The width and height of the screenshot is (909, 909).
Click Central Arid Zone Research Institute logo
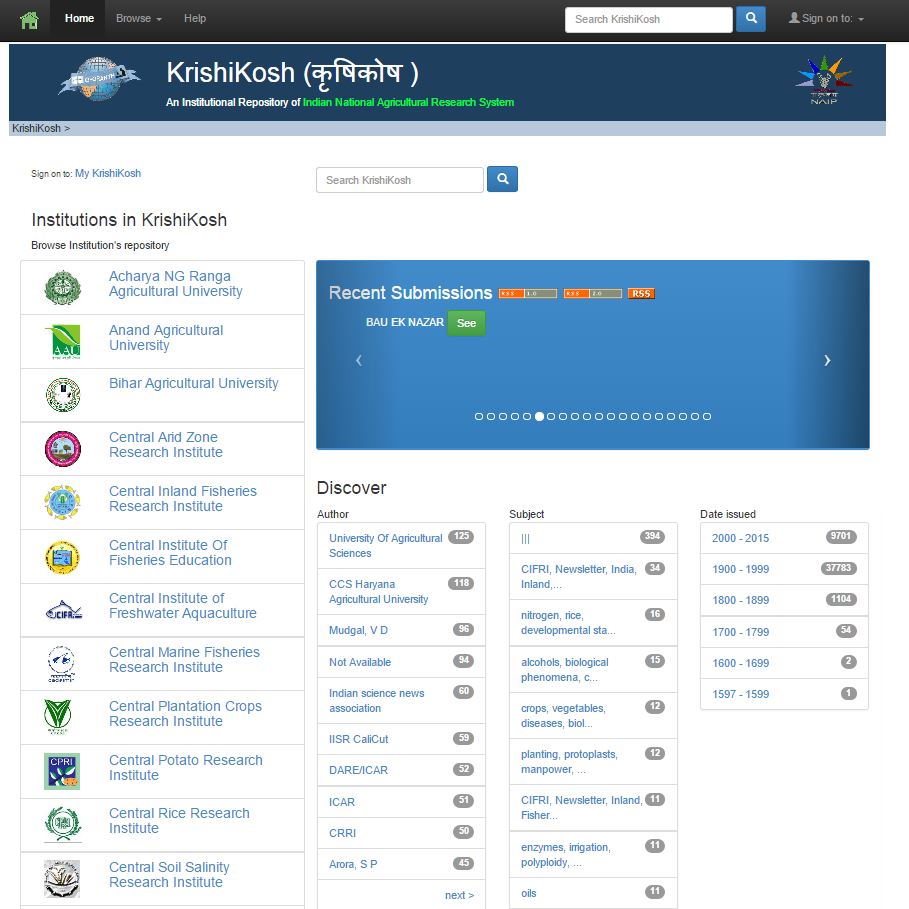click(x=63, y=449)
